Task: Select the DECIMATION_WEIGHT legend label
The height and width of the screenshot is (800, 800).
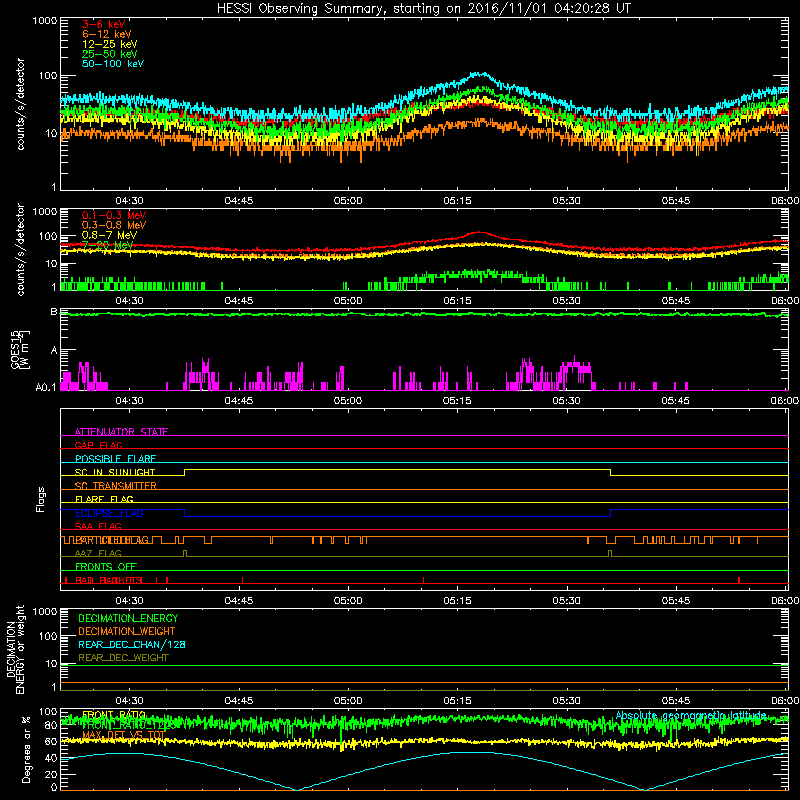Action: click(127, 631)
